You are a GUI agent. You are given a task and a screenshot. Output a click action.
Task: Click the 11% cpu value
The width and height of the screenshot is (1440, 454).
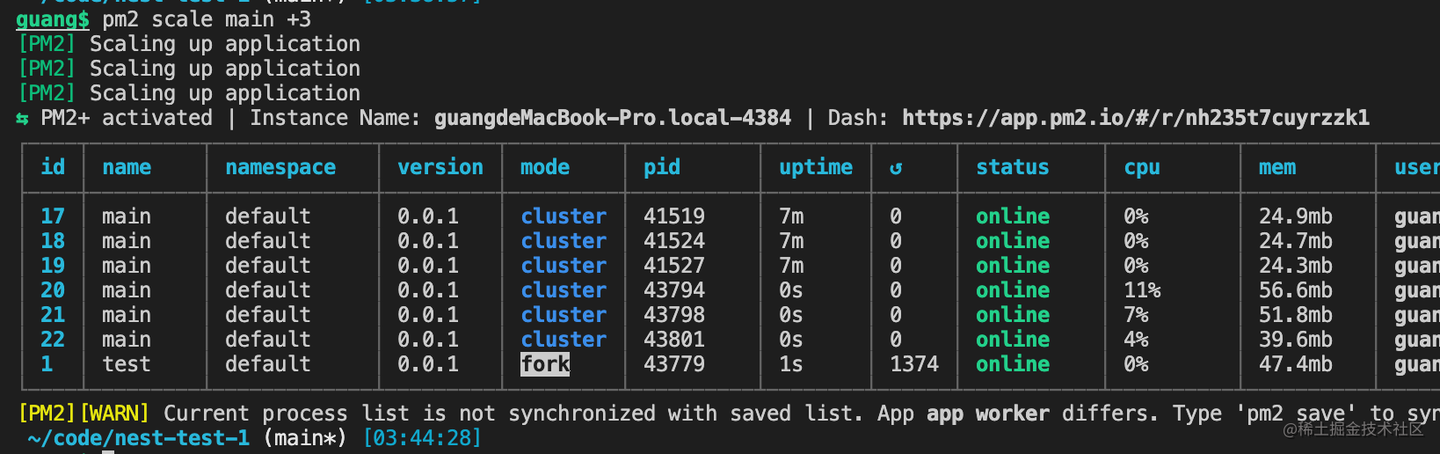1142,290
